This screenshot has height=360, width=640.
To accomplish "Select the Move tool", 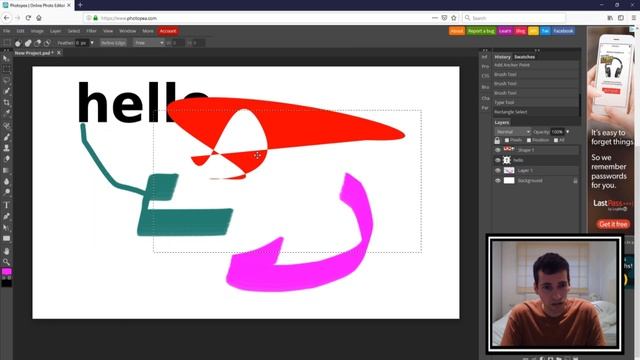I will click(x=6, y=59).
